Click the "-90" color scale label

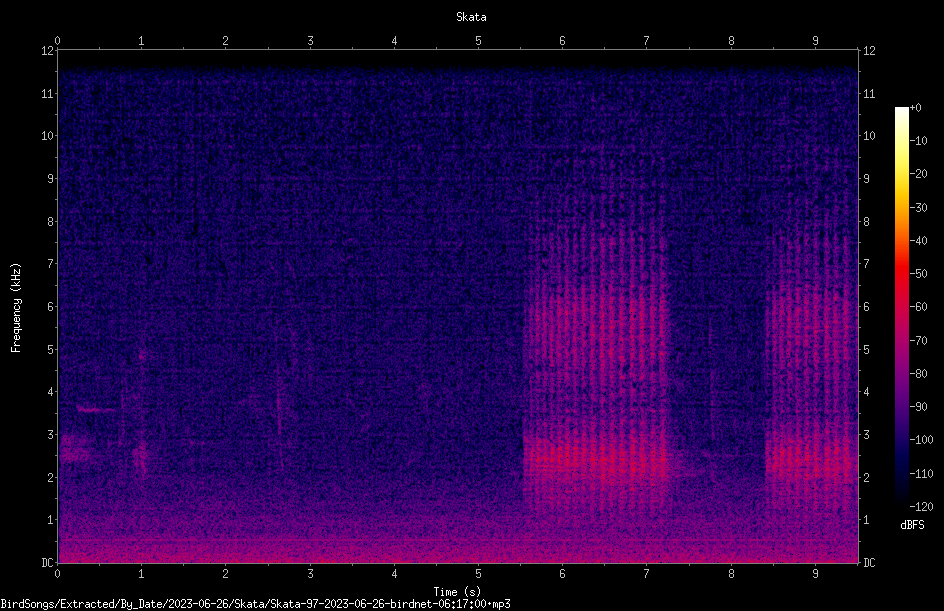coord(918,407)
